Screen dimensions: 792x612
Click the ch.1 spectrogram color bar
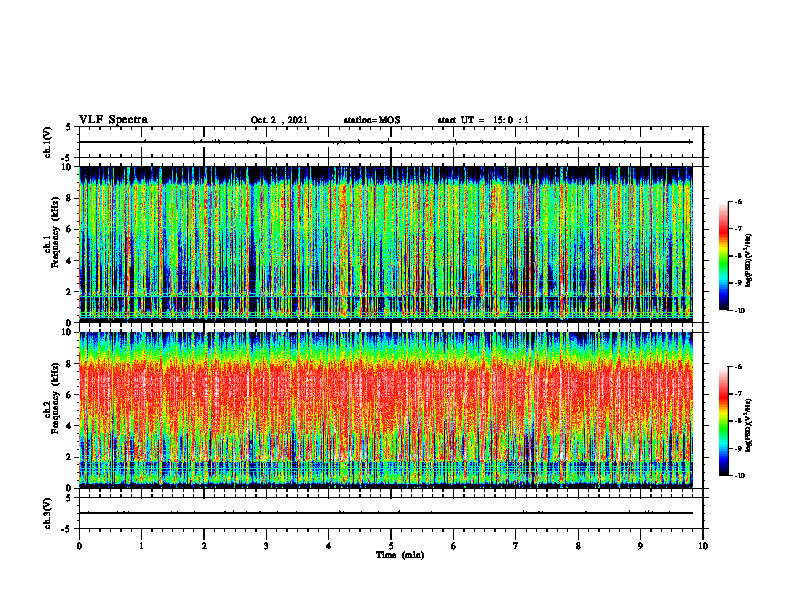click(723, 256)
